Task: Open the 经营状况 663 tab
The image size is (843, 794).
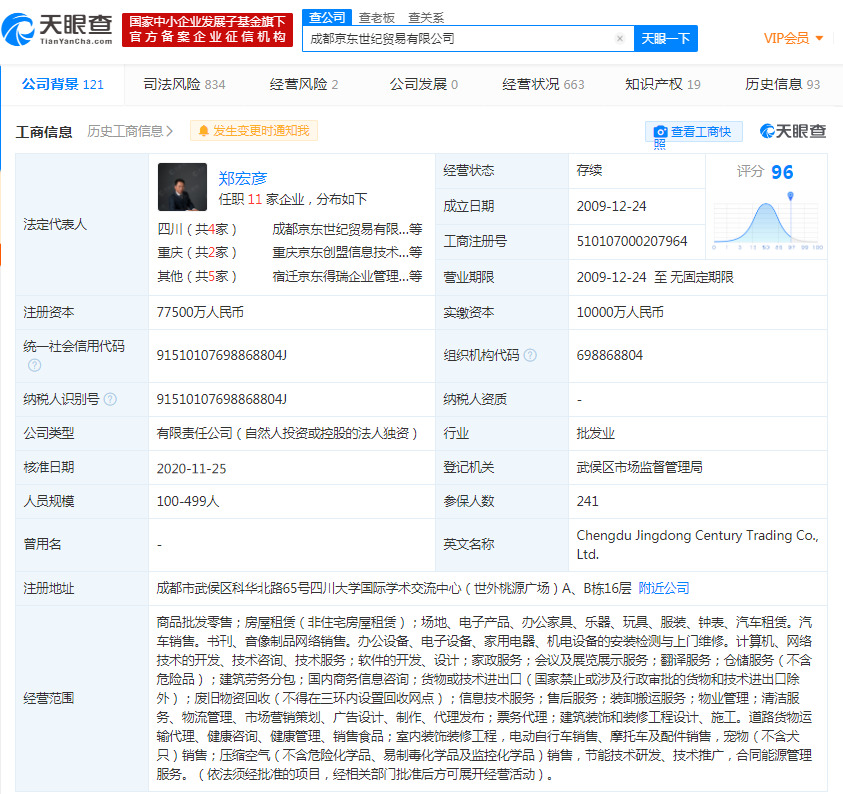Action: pos(543,84)
